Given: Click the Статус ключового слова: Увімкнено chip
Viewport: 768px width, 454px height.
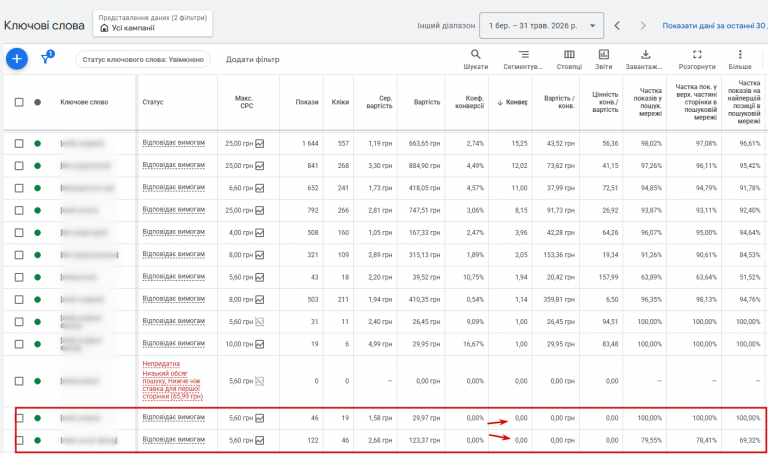Looking at the screenshot, I should (143, 59).
